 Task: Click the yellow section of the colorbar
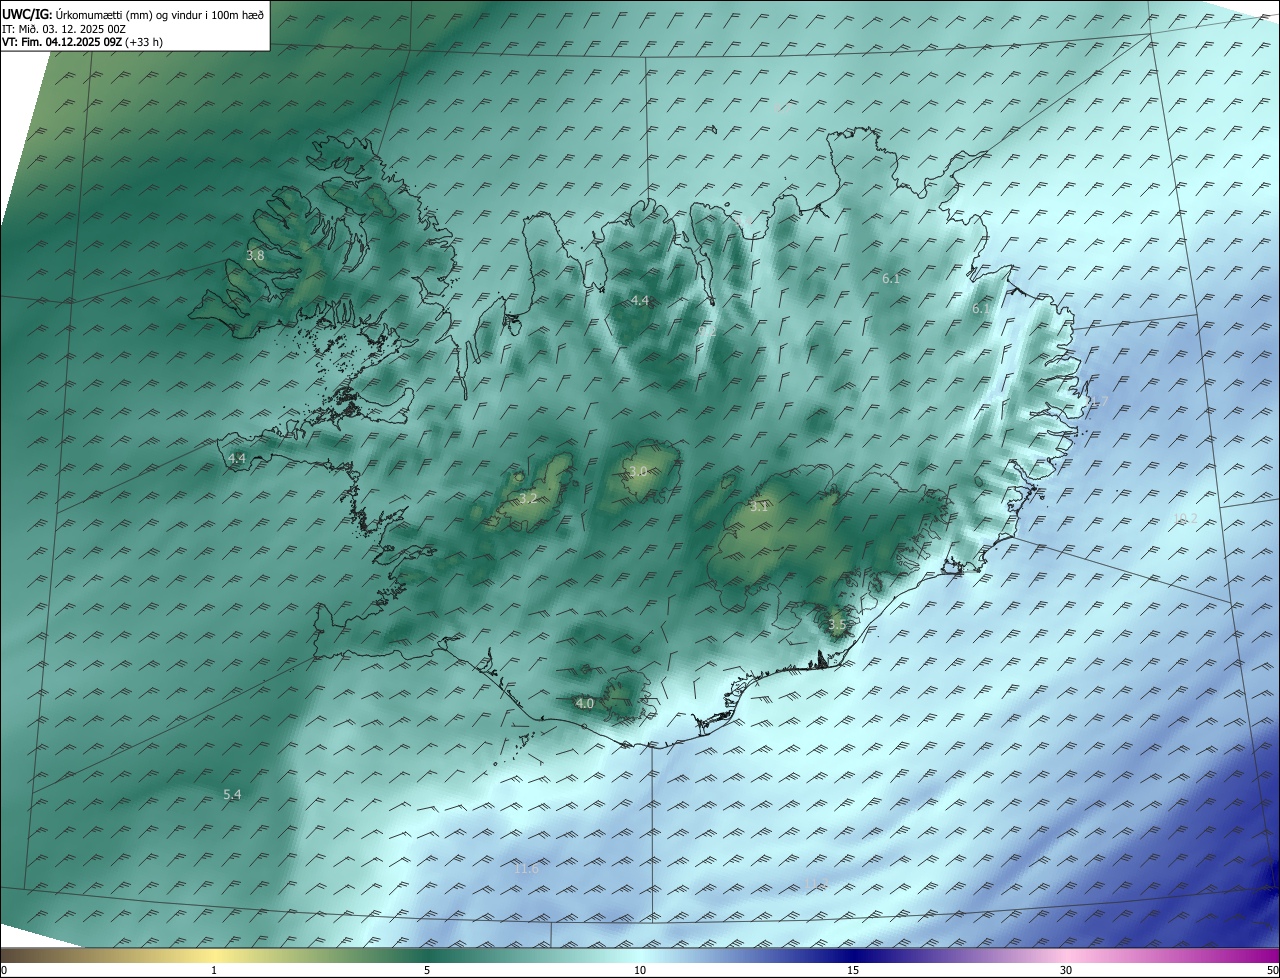pyautogui.click(x=214, y=955)
